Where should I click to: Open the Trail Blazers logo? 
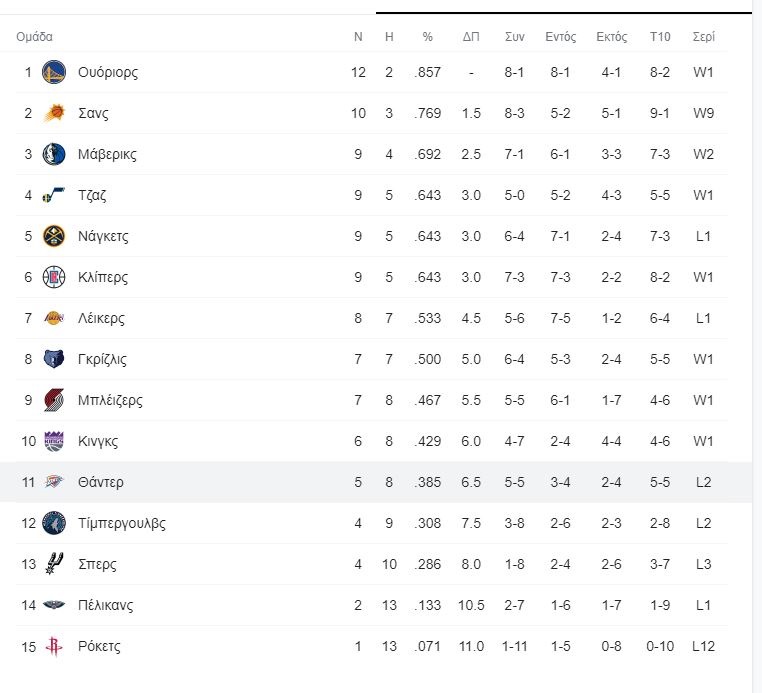[53, 400]
